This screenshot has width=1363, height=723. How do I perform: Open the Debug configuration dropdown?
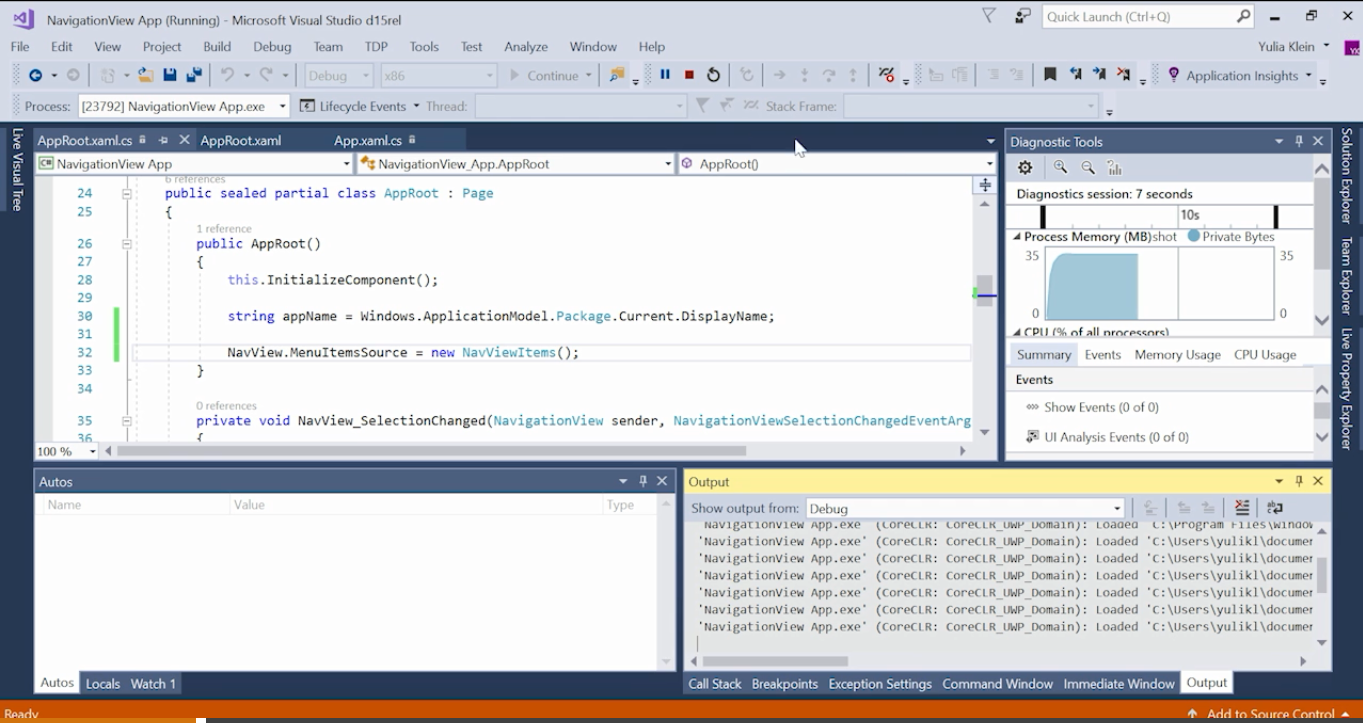point(339,75)
